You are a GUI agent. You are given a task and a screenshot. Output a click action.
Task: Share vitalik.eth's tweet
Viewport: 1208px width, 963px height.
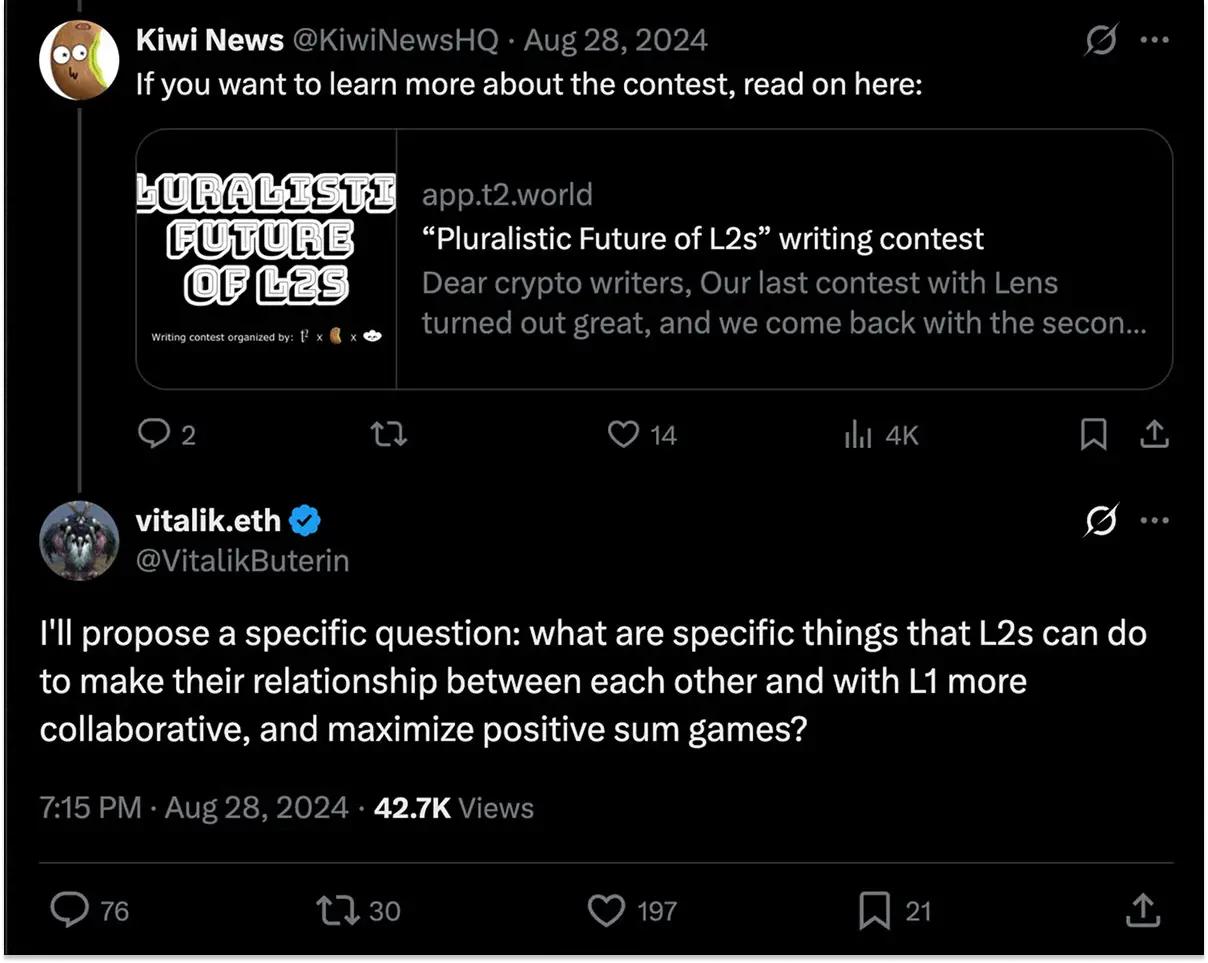[x=1142, y=909]
